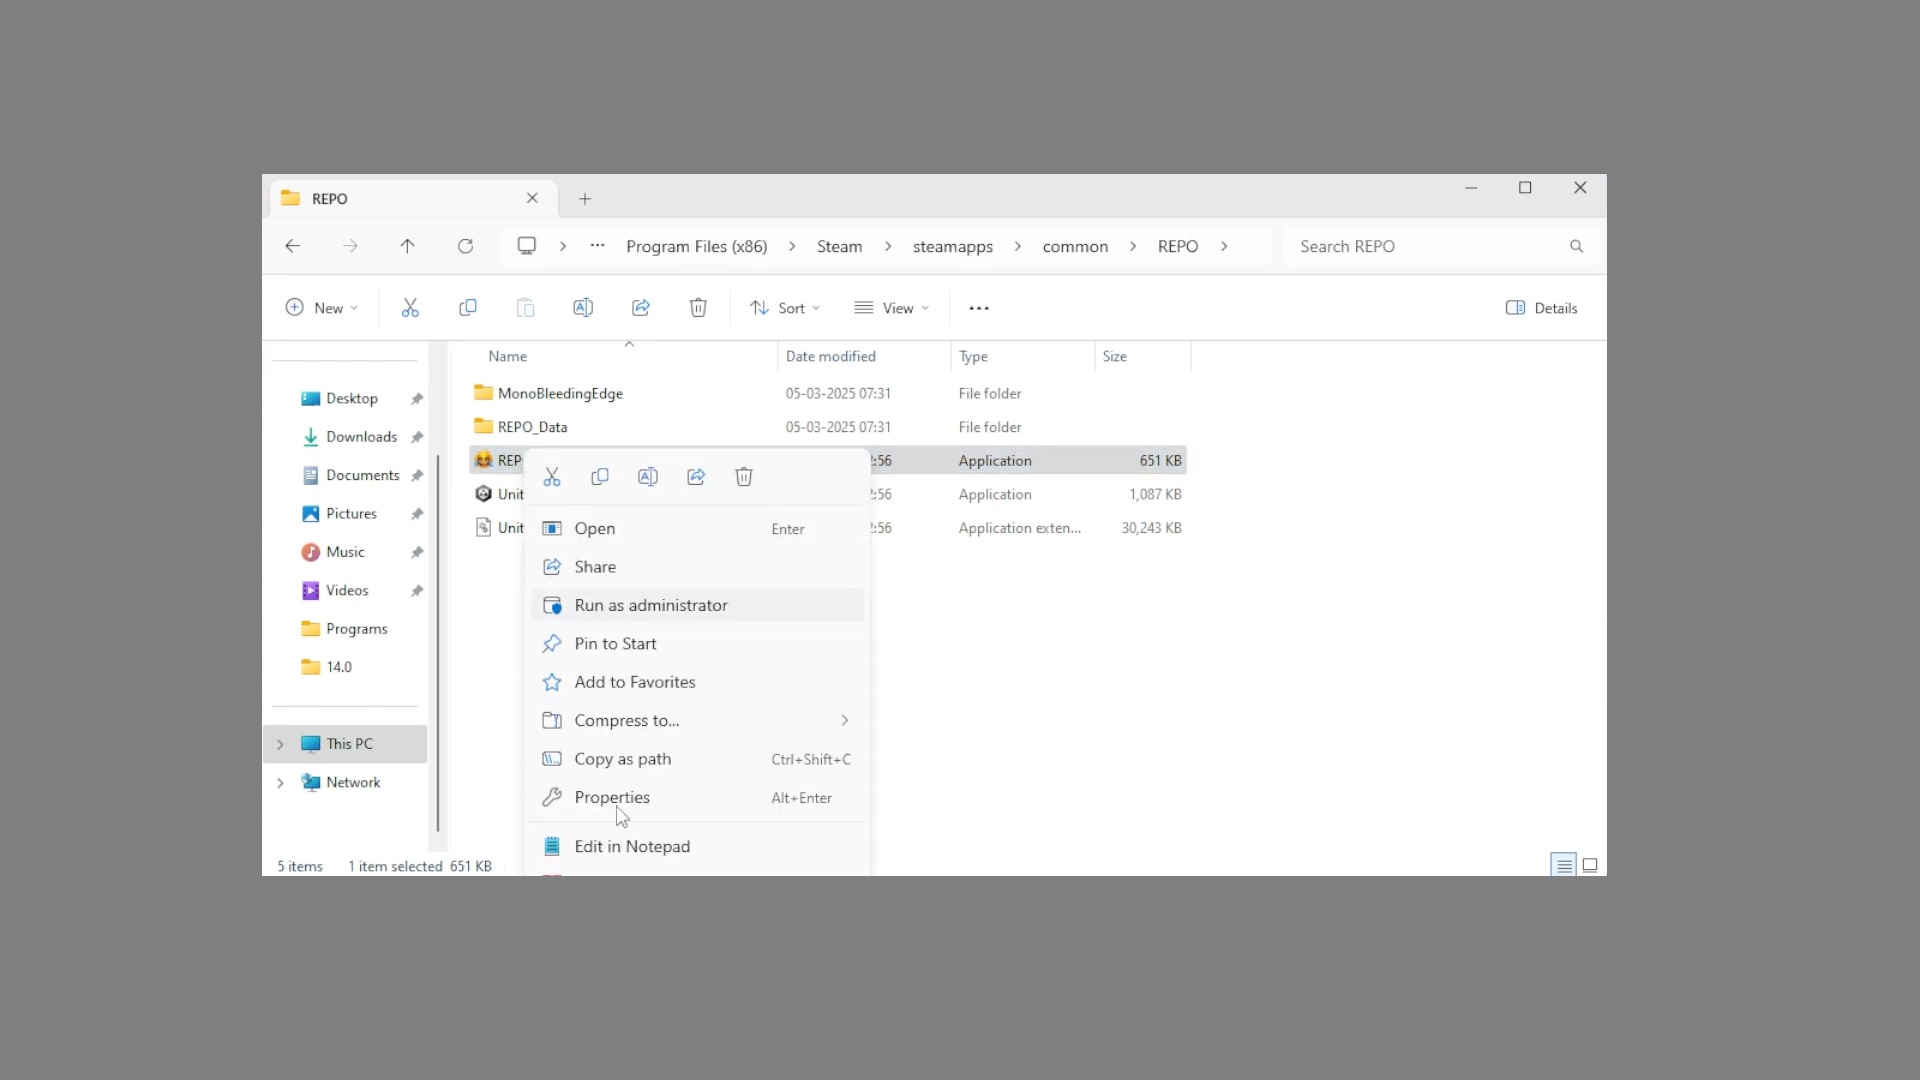Switch to large thumbnails view in status bar
Screen dimensions: 1920x1080
1590,865
